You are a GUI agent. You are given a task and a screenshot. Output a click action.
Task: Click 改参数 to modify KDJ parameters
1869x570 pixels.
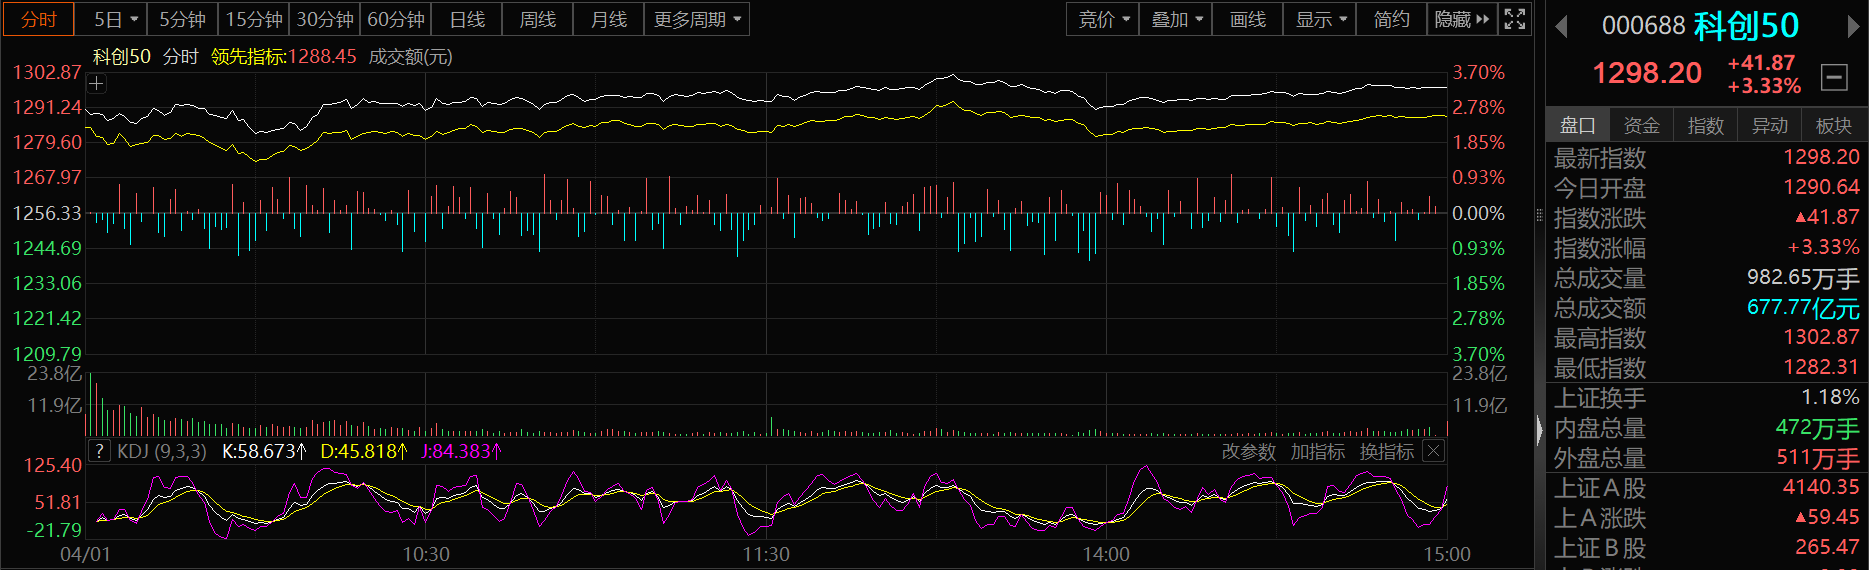(x=1248, y=451)
